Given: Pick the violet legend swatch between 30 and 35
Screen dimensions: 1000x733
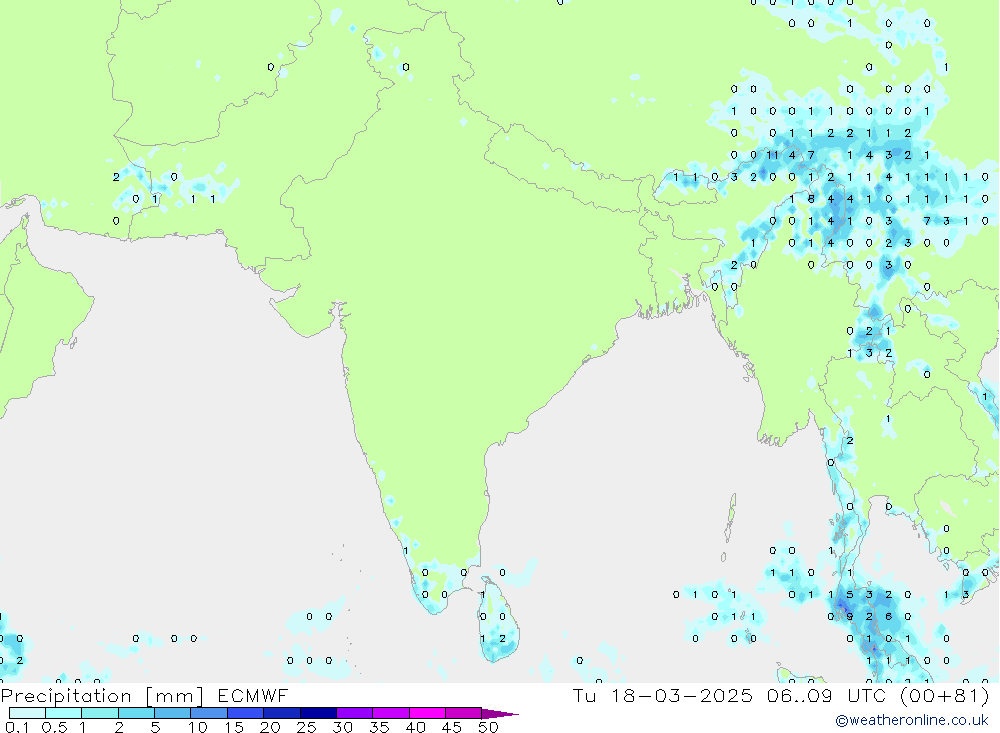Looking at the screenshot, I should [355, 713].
